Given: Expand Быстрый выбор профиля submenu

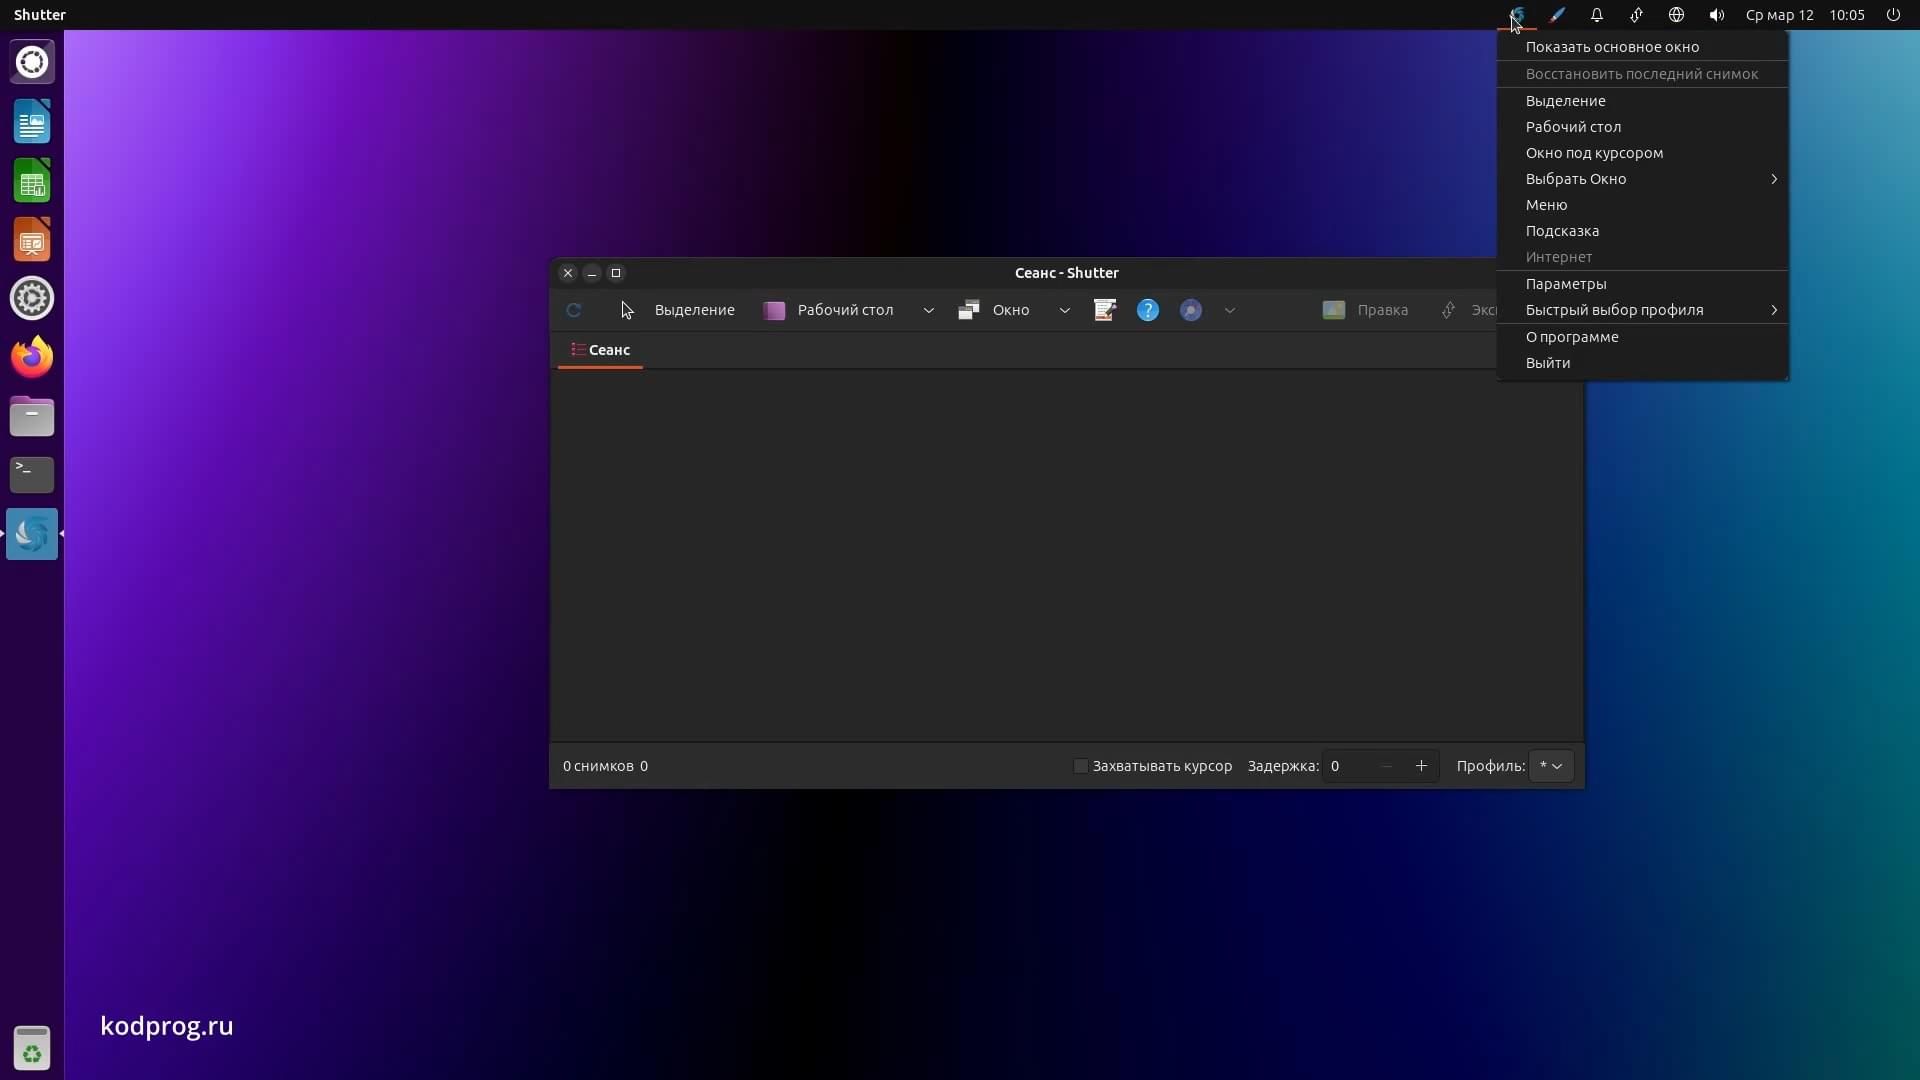Looking at the screenshot, I should pyautogui.click(x=1642, y=310).
